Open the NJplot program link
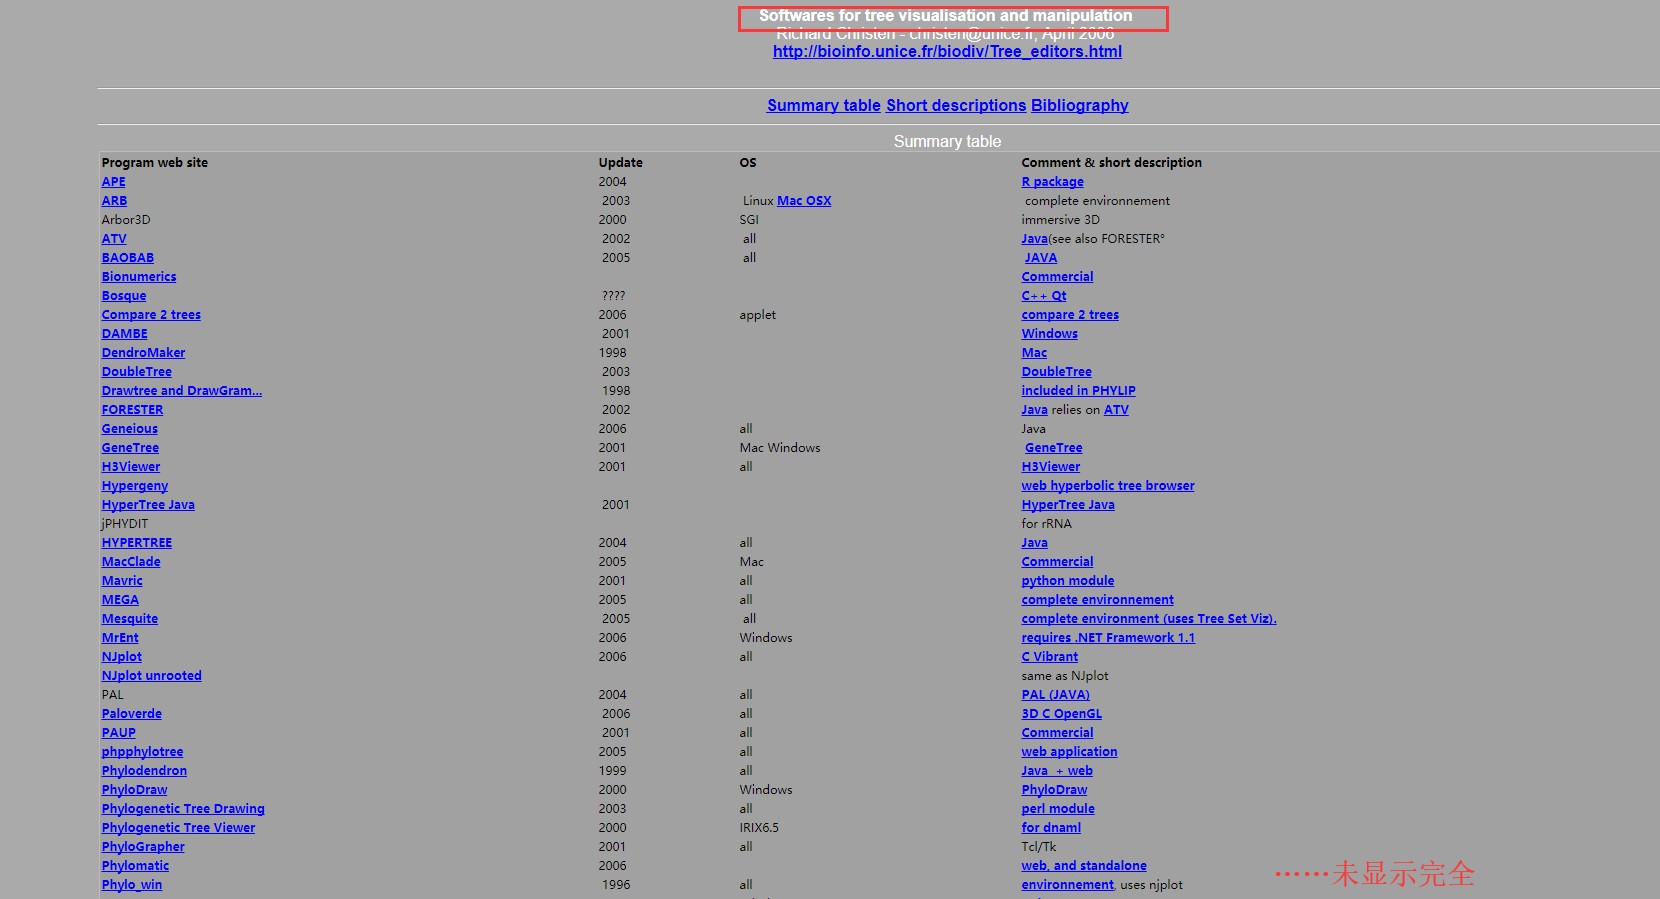The height and width of the screenshot is (899, 1660). tap(122, 657)
